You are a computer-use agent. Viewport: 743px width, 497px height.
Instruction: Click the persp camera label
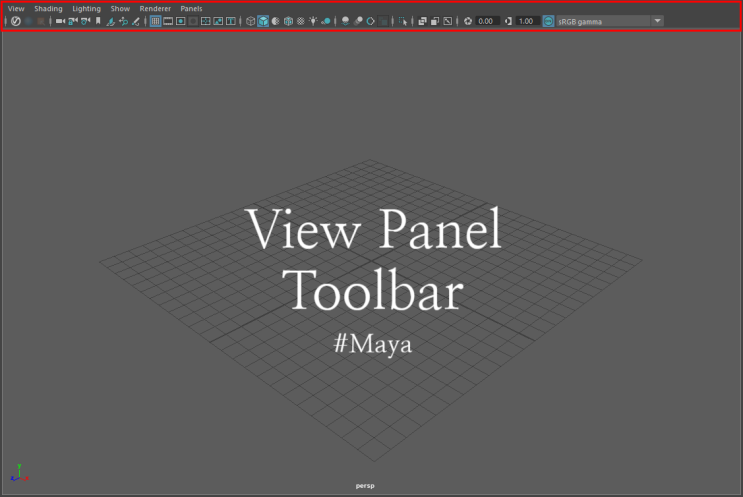365,486
